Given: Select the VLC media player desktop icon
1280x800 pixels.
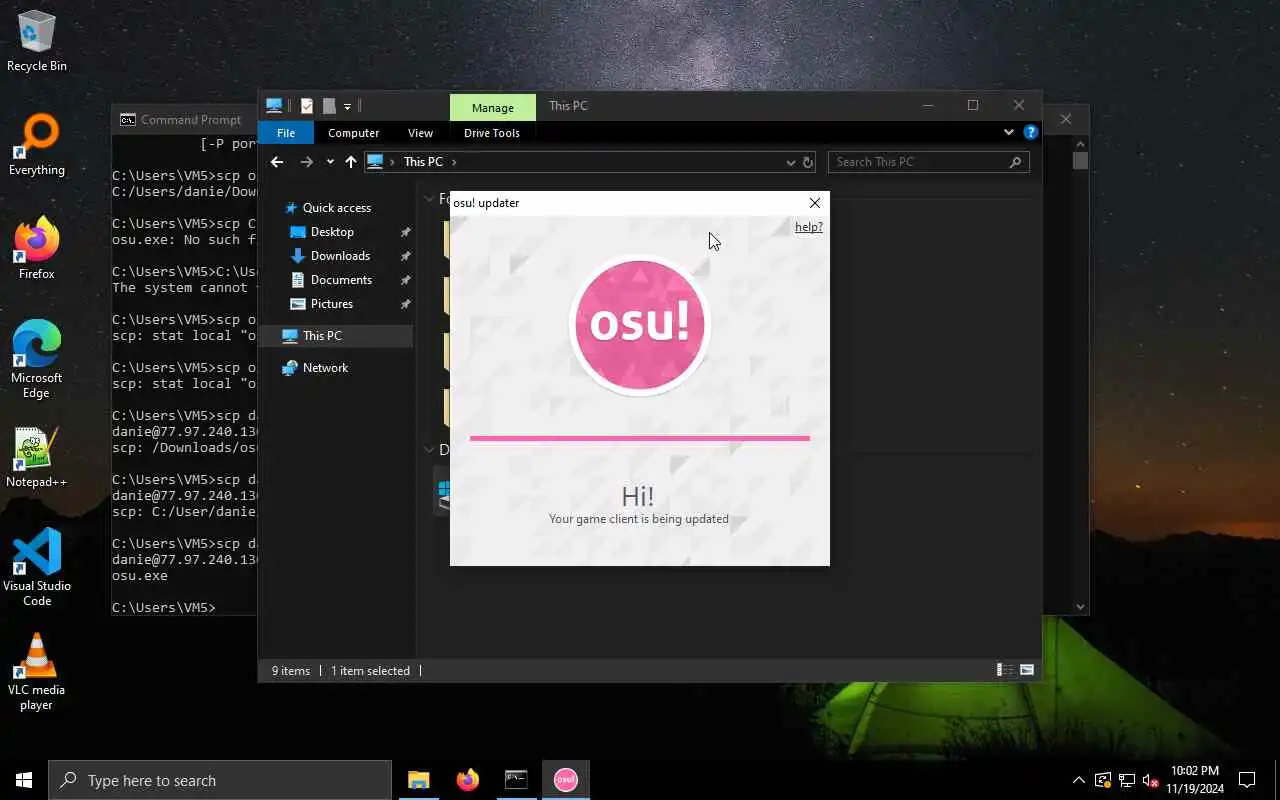Looking at the screenshot, I should (37, 672).
